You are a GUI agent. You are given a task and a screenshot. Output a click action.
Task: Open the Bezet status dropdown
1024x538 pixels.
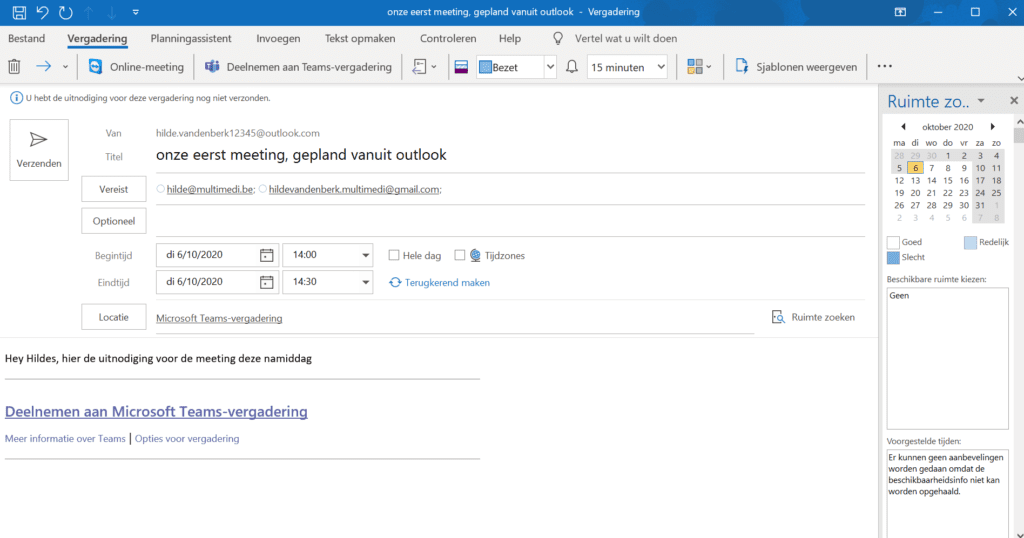coord(550,67)
